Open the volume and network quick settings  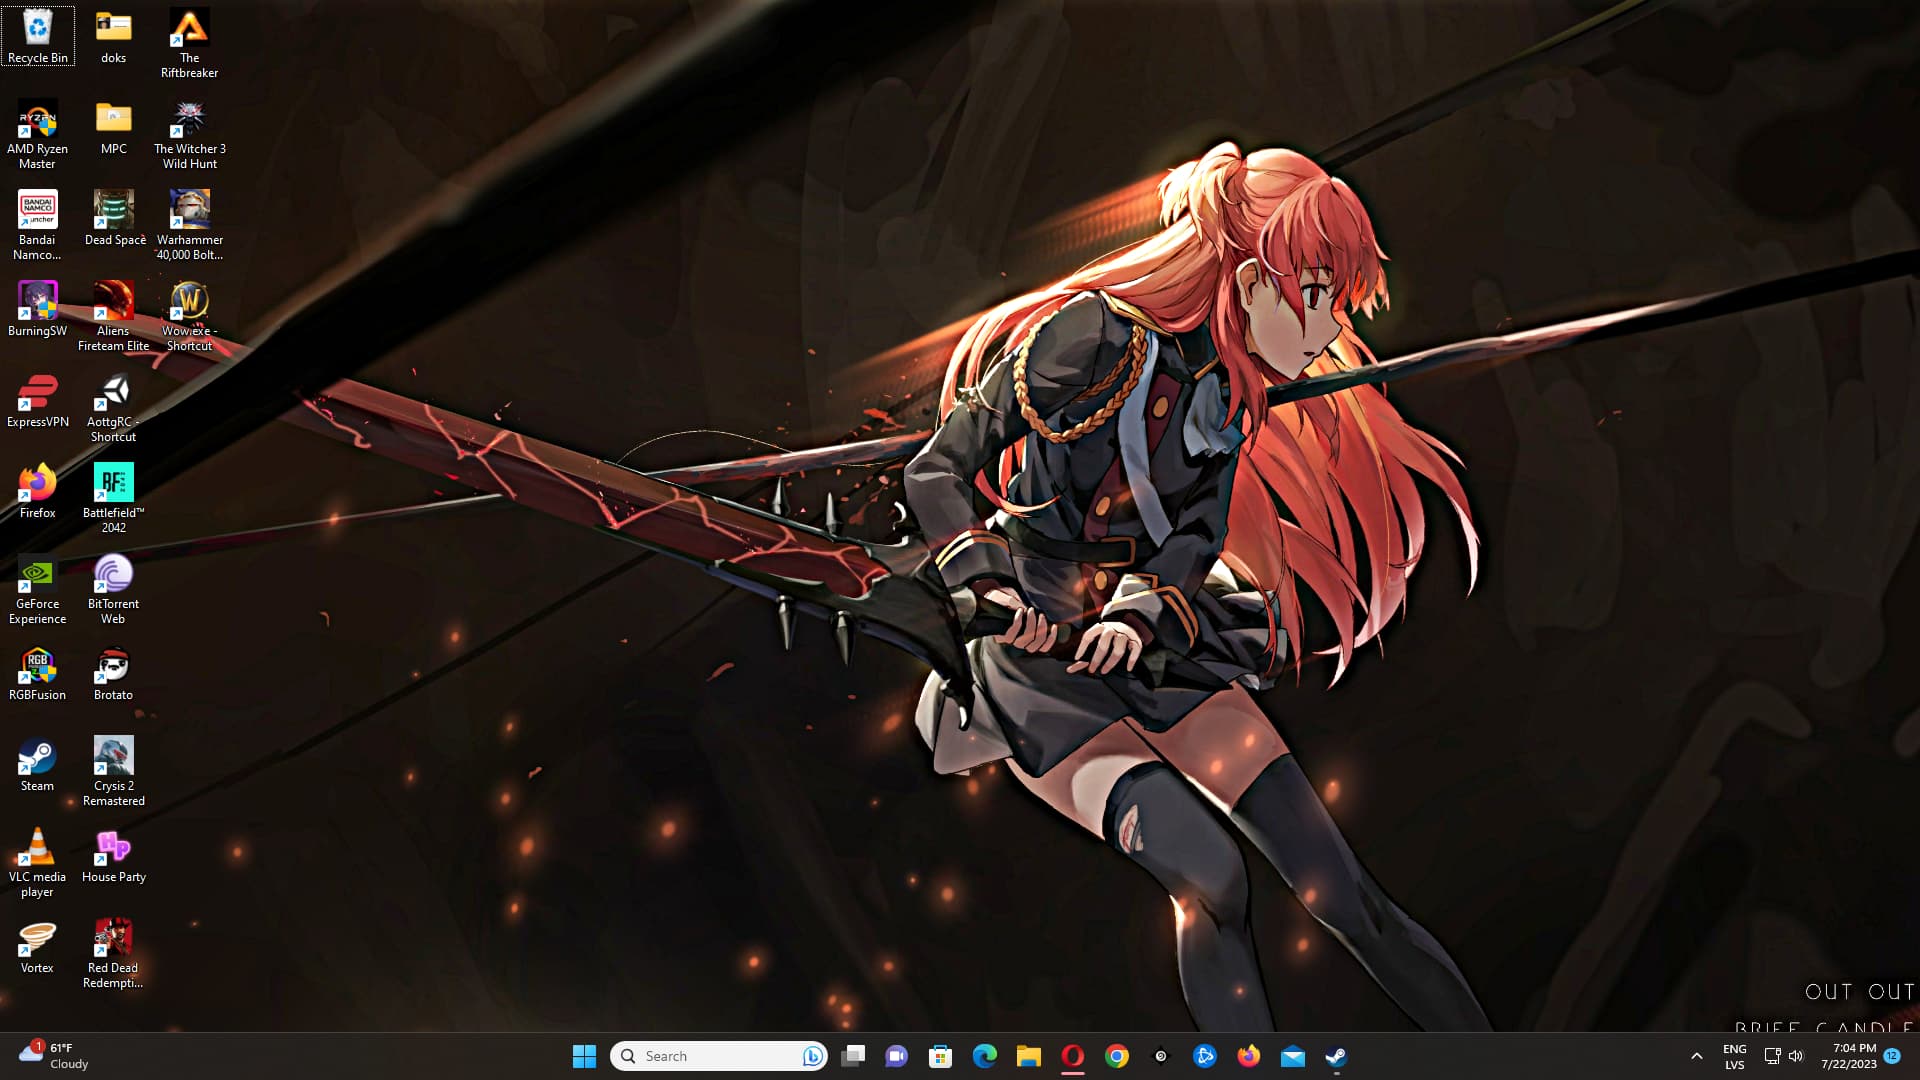1783,1056
